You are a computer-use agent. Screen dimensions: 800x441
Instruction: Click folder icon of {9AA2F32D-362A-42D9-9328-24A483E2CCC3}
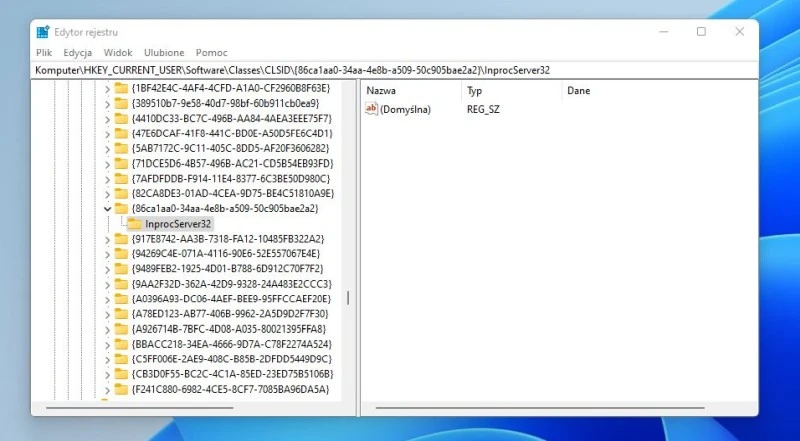click(121, 284)
